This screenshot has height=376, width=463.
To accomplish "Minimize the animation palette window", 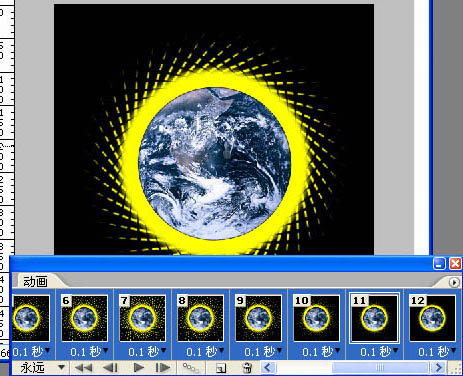I will click(439, 263).
